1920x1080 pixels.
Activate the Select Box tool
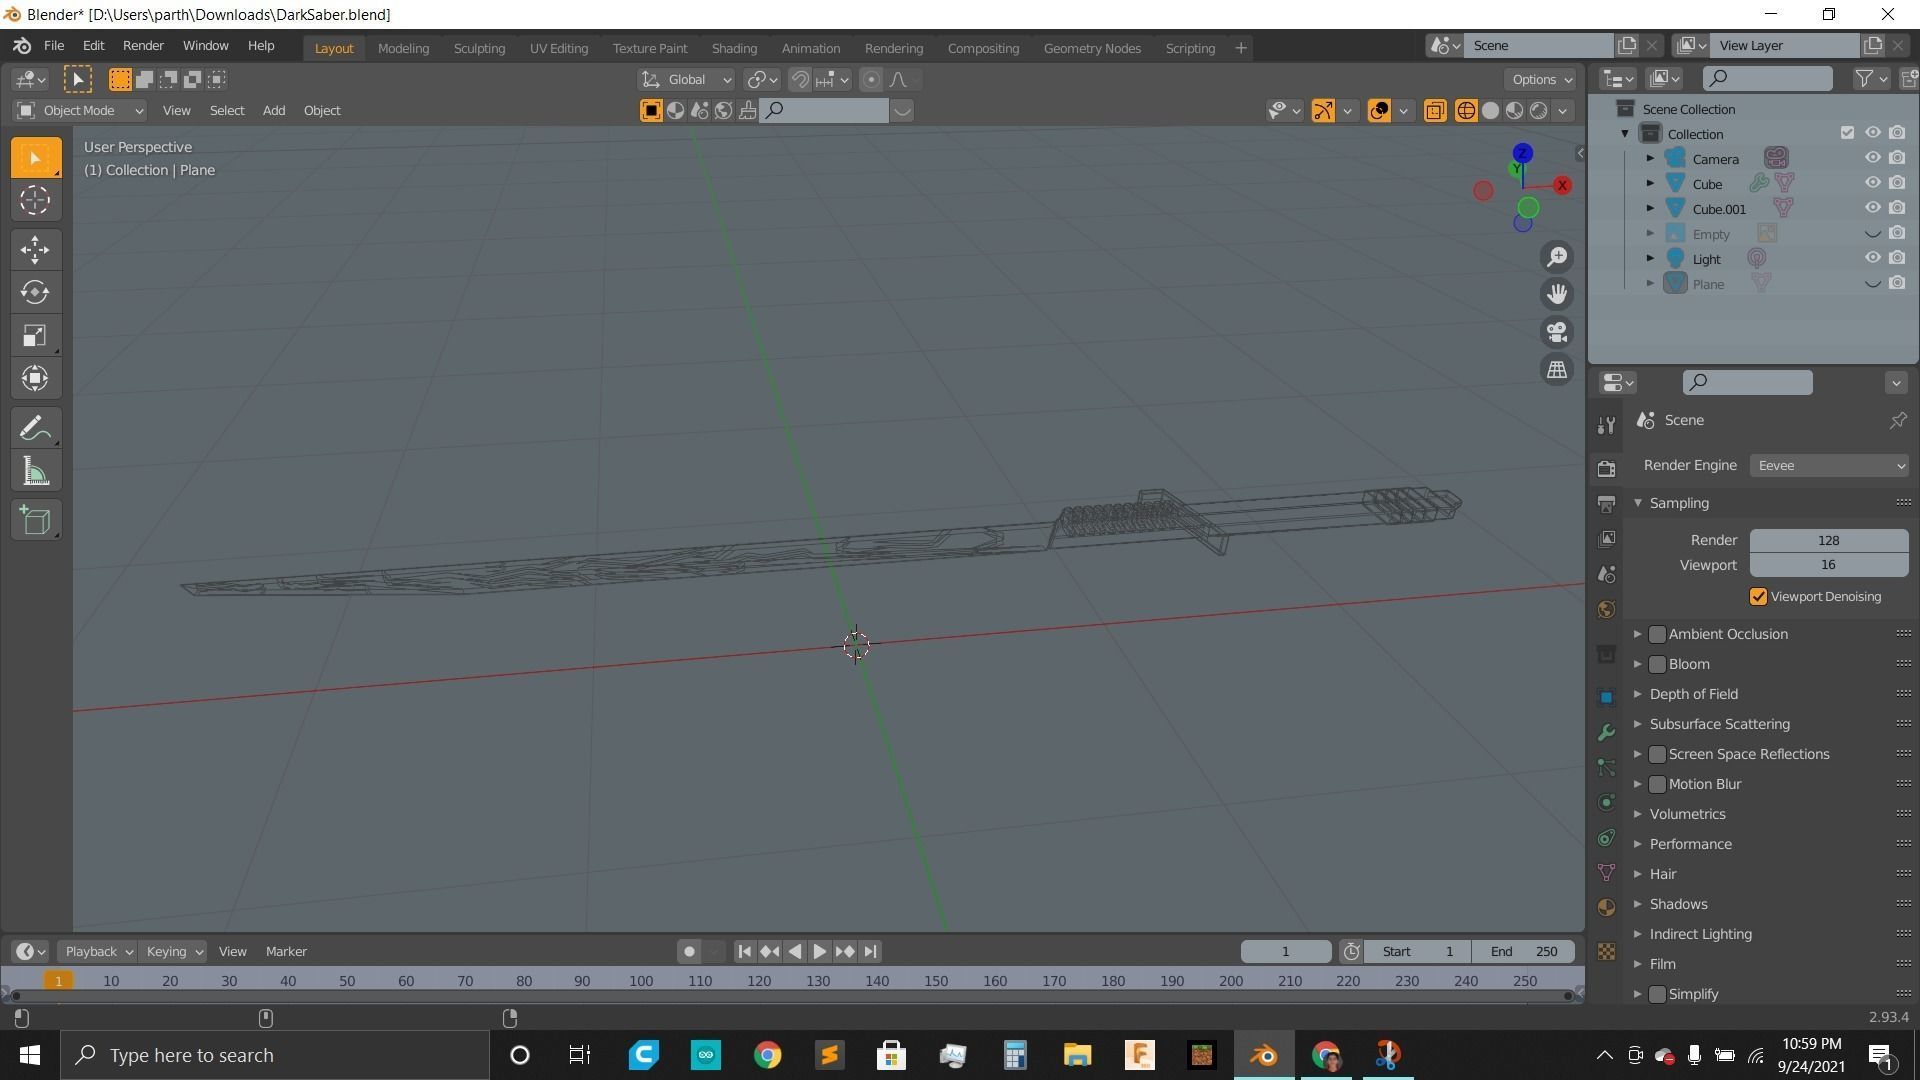(35, 158)
